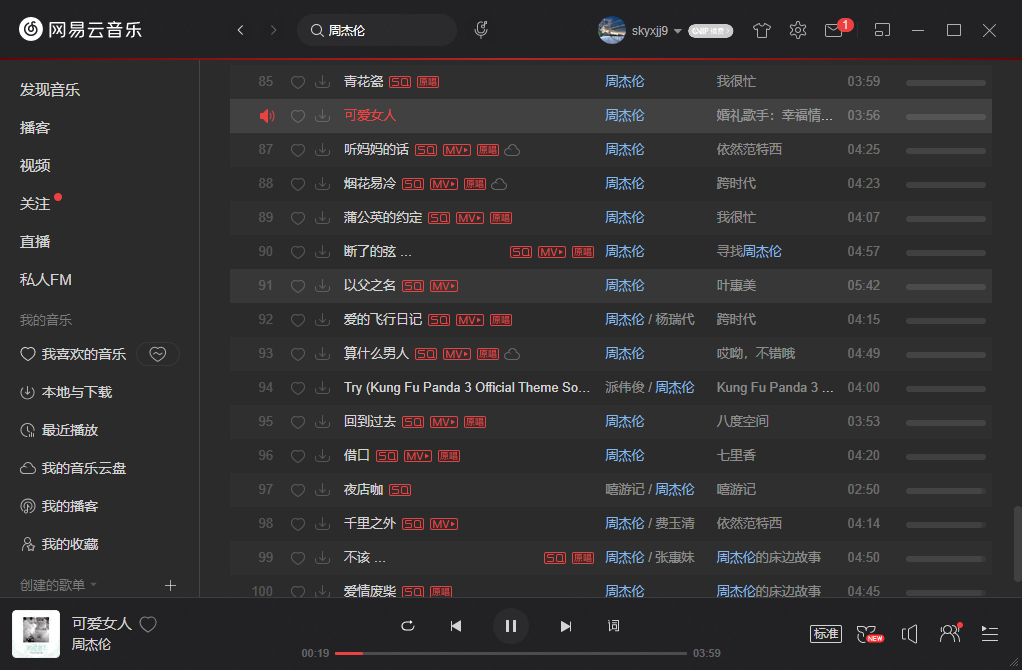
Task: Open album 寻找周杰伦 link
Action: pyautogui.click(x=749, y=252)
